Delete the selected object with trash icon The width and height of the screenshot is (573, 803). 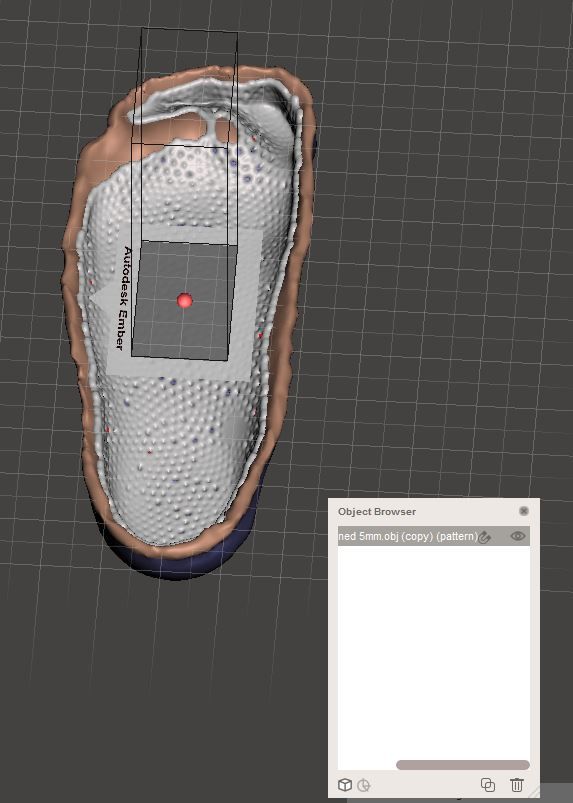pos(517,785)
